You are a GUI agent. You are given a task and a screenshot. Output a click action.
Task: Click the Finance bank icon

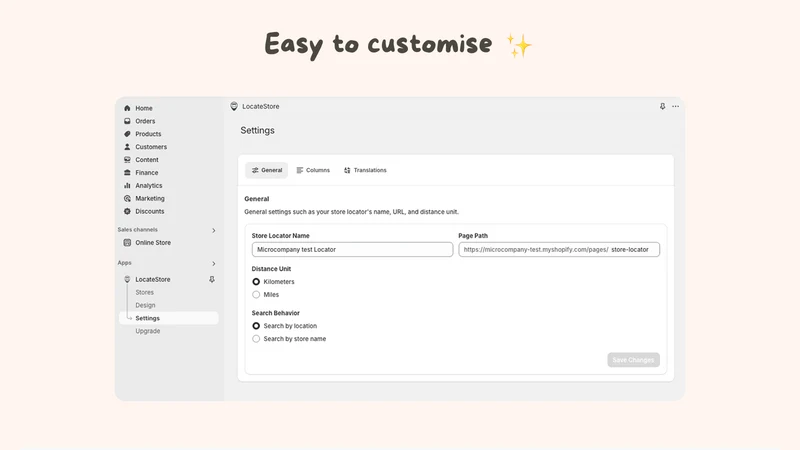tap(127, 172)
